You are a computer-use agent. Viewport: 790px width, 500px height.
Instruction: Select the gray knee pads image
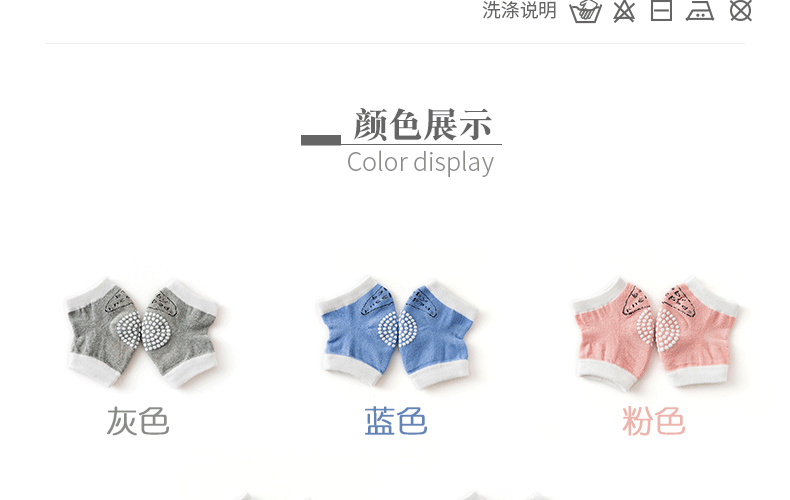pyautogui.click(x=142, y=332)
